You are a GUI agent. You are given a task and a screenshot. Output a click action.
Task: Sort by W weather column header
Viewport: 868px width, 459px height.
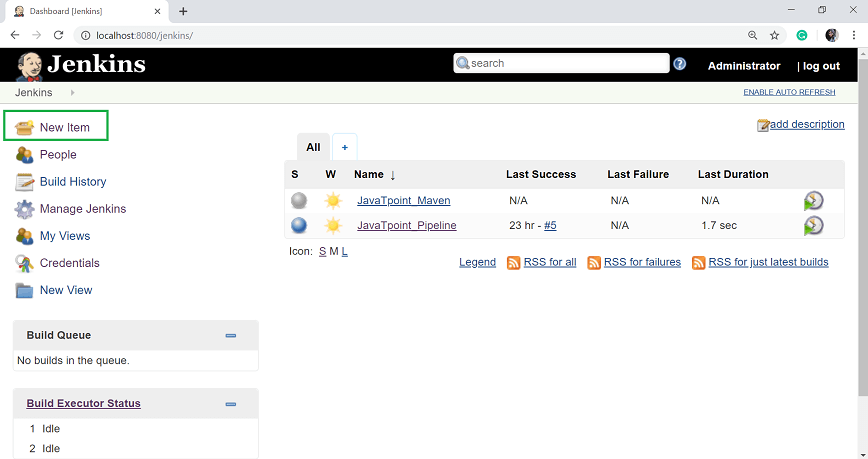pyautogui.click(x=330, y=174)
